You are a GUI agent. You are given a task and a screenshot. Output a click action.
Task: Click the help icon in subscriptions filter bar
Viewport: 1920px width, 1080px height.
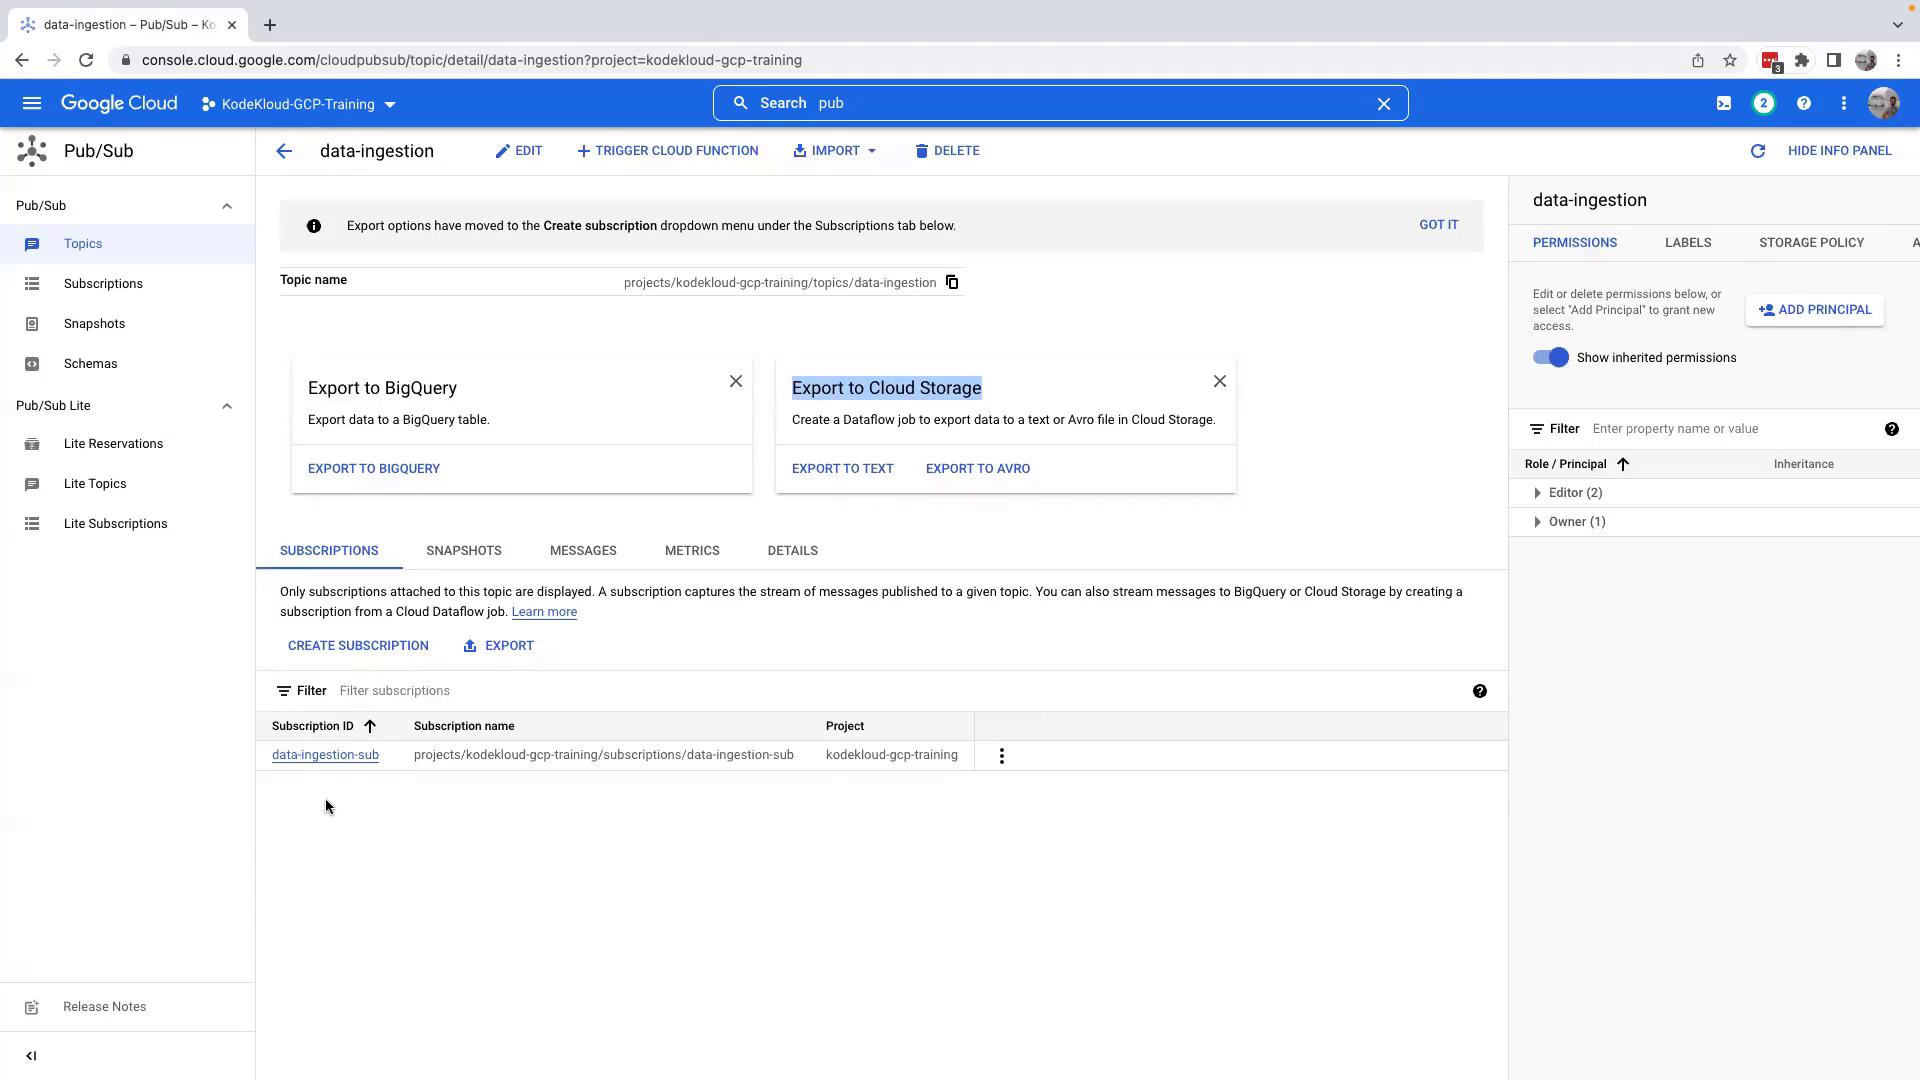click(1479, 691)
